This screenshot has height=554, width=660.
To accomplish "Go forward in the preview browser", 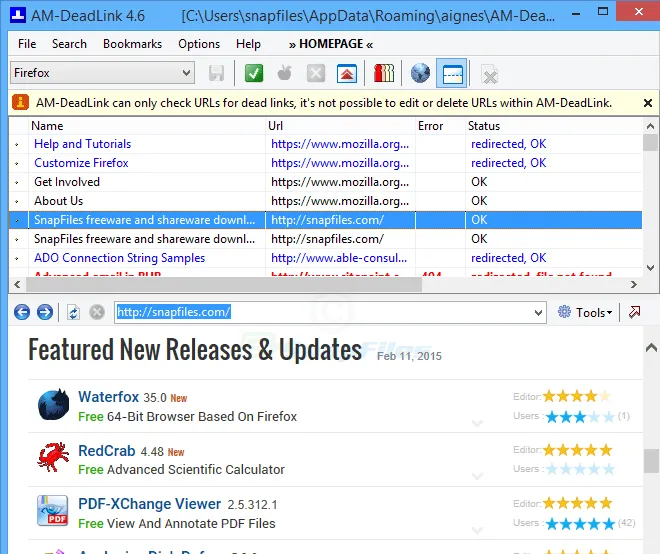I will point(45,312).
